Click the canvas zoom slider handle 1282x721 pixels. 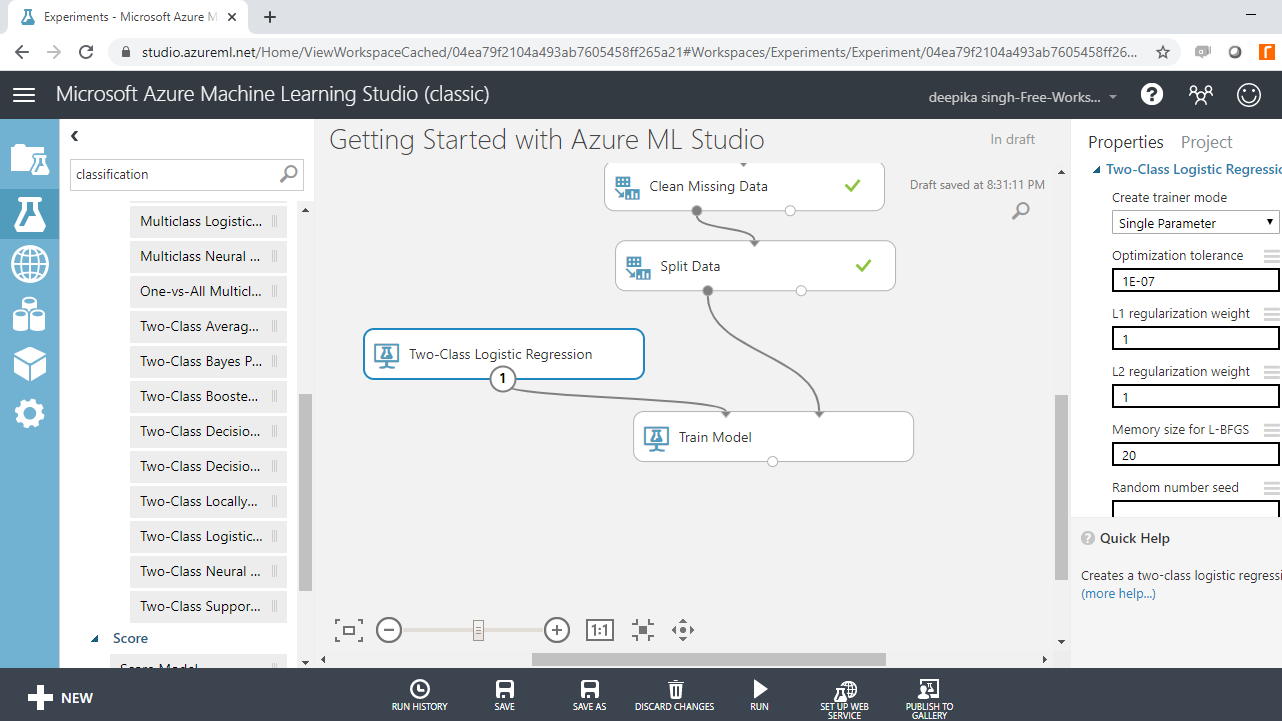(x=478, y=630)
